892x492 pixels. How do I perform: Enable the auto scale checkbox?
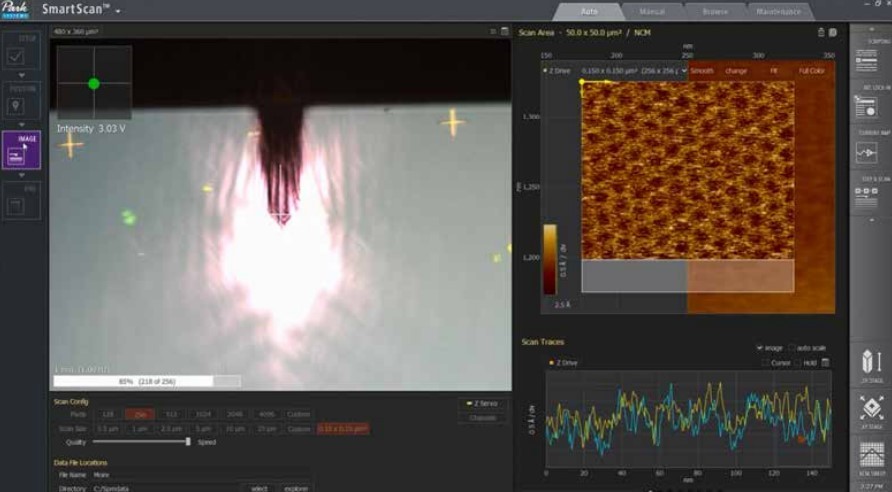(x=793, y=348)
